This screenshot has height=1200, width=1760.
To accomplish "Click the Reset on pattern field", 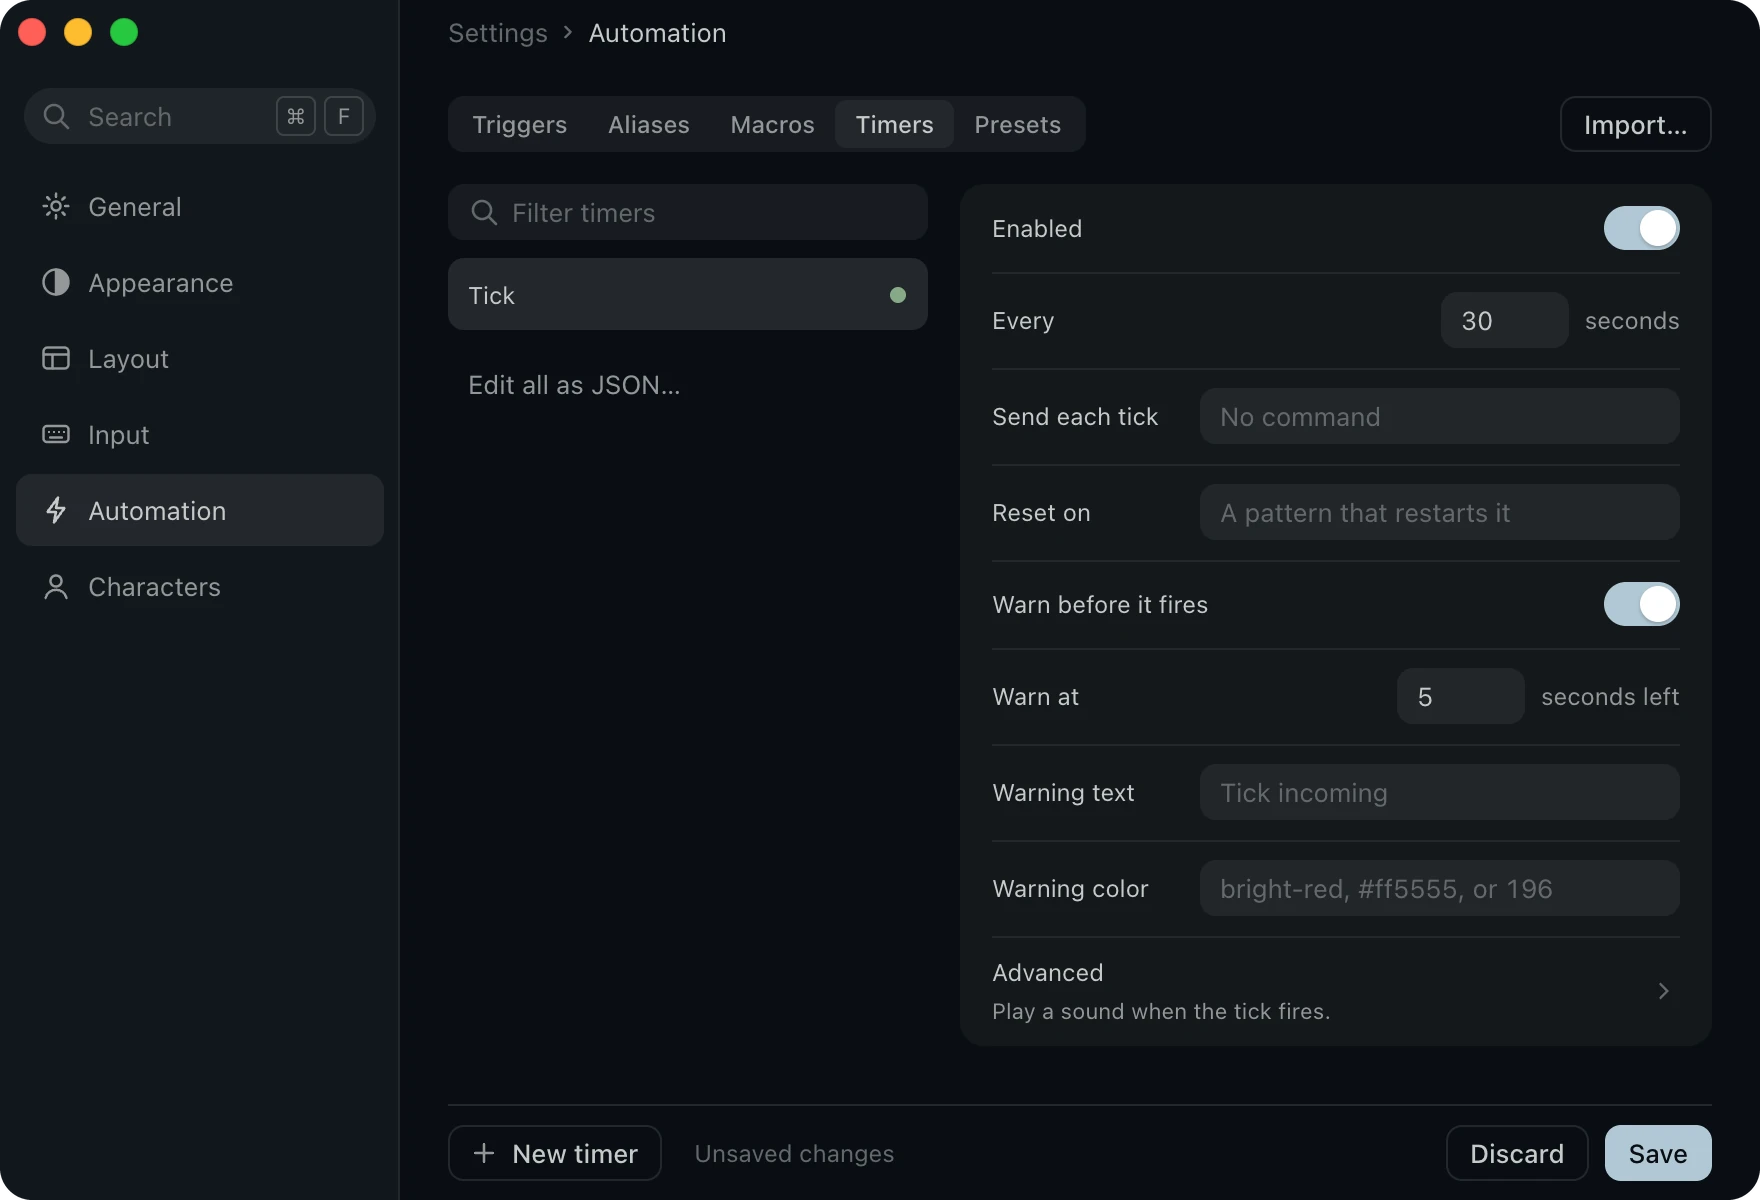I will click(1439, 513).
